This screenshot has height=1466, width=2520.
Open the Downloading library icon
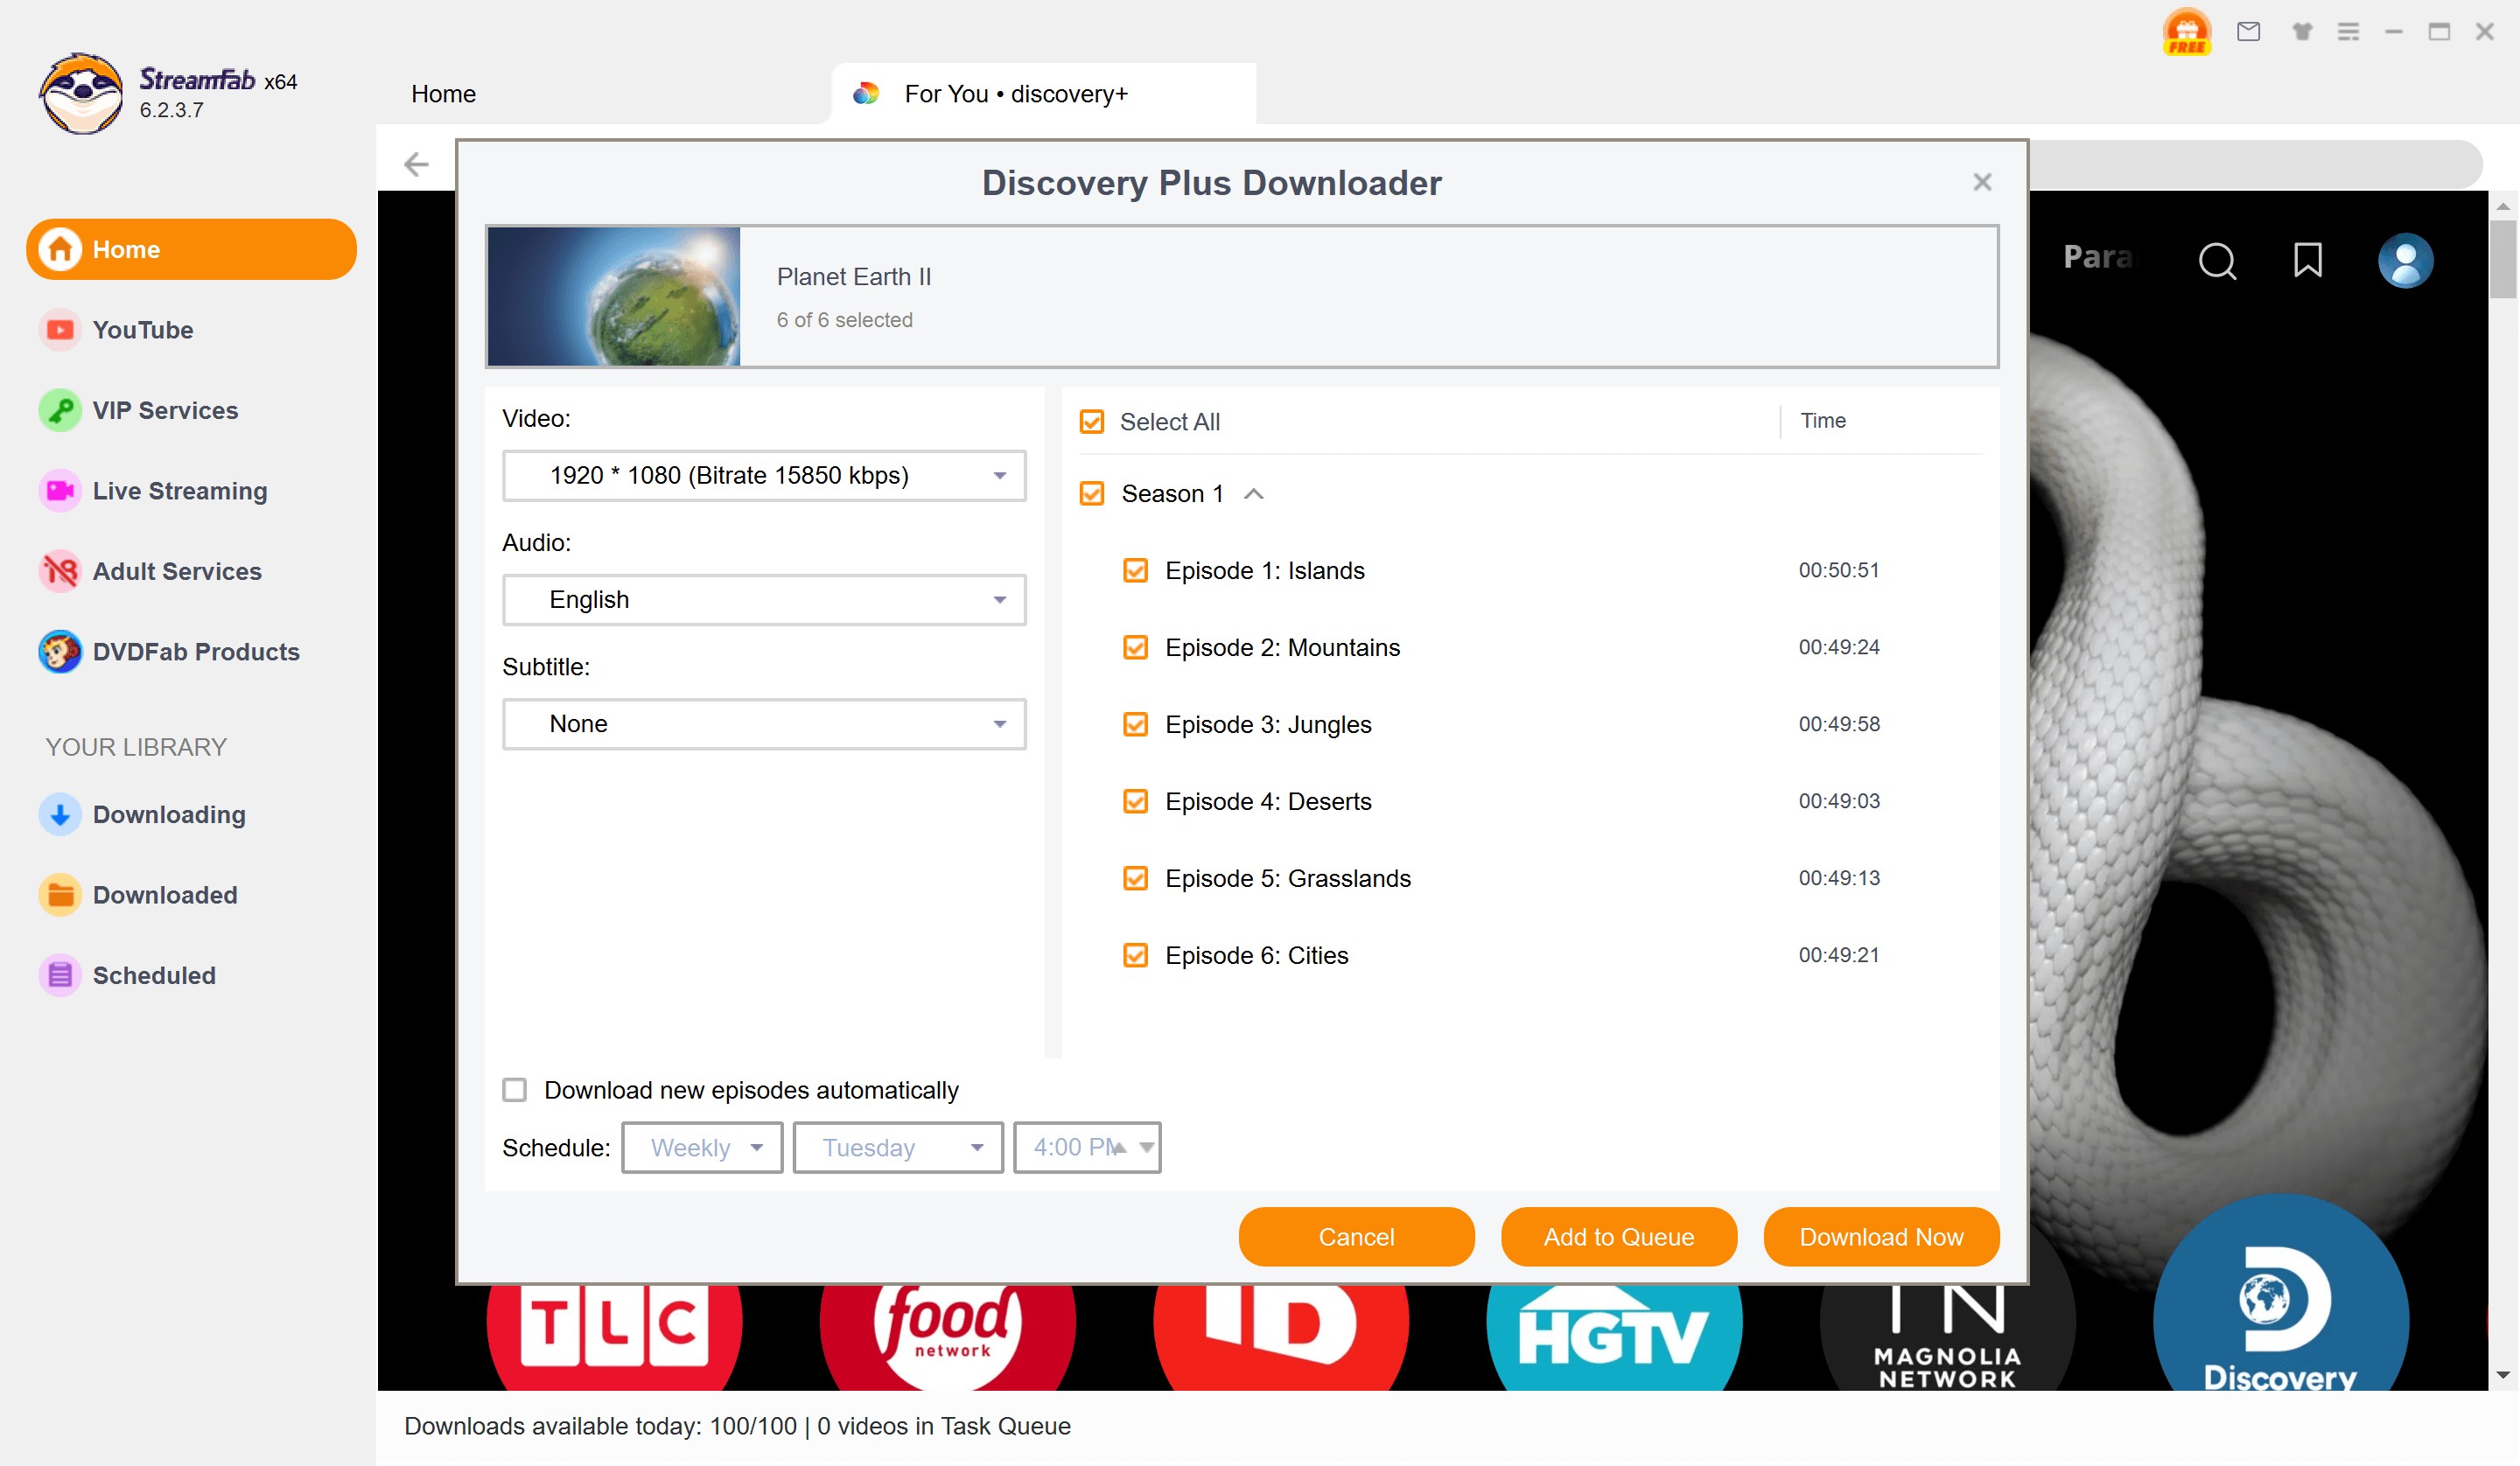pyautogui.click(x=60, y=815)
